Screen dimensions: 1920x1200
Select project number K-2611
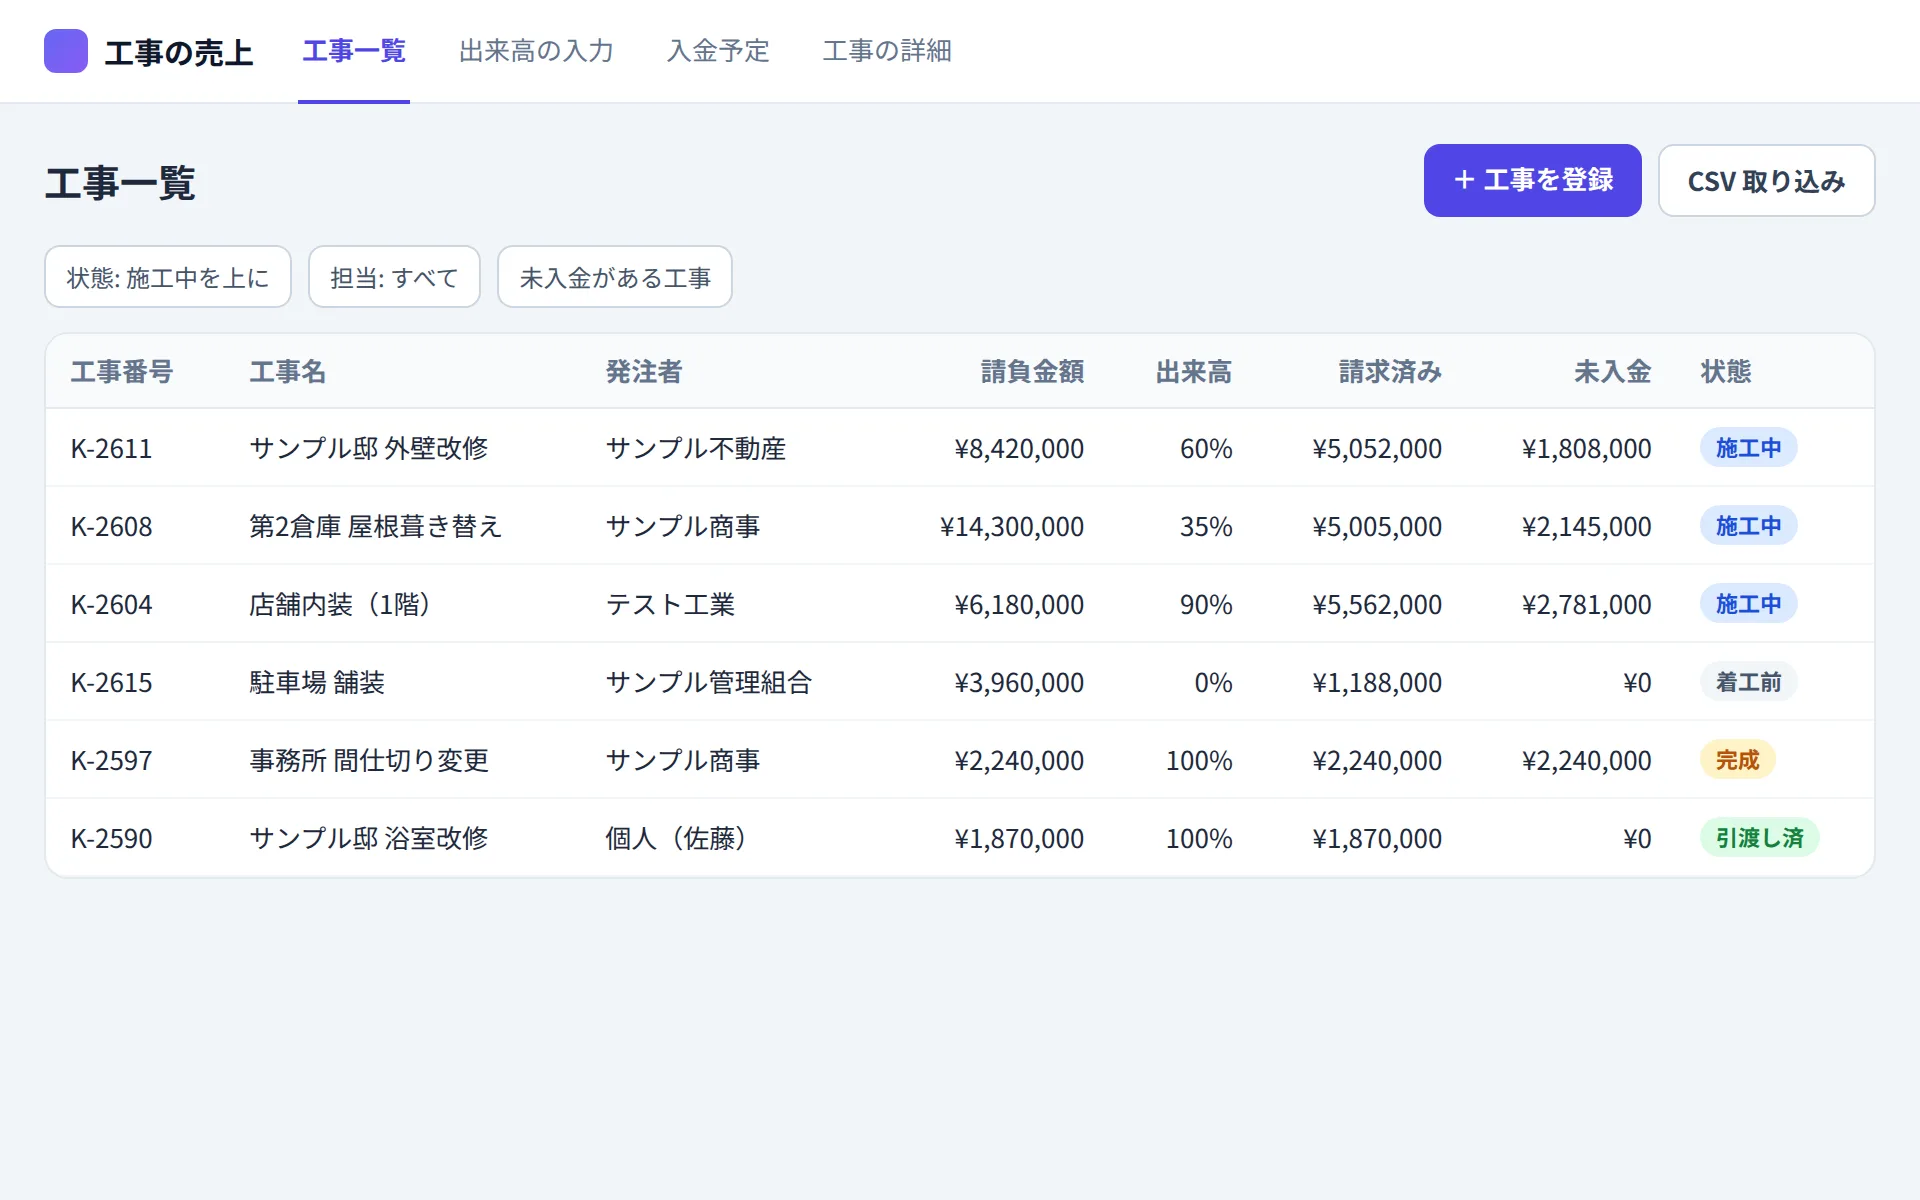click(112, 448)
